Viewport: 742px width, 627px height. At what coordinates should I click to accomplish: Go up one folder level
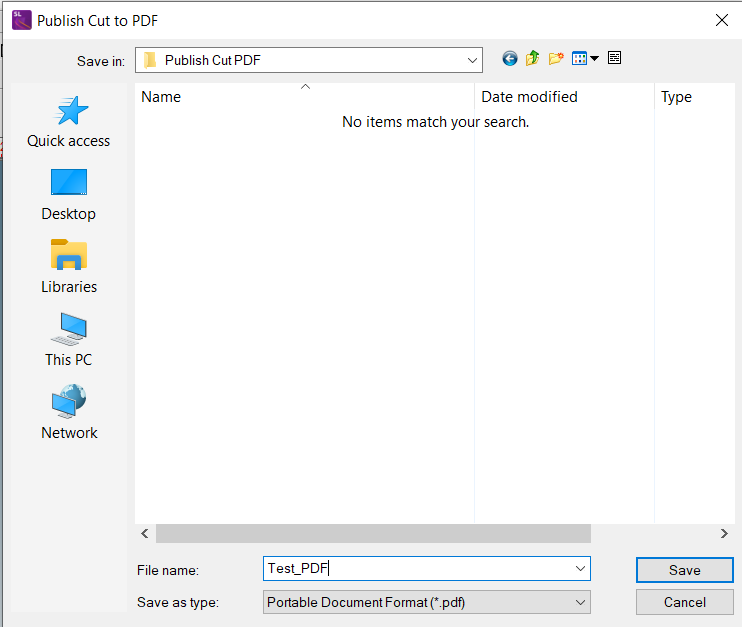(532, 59)
